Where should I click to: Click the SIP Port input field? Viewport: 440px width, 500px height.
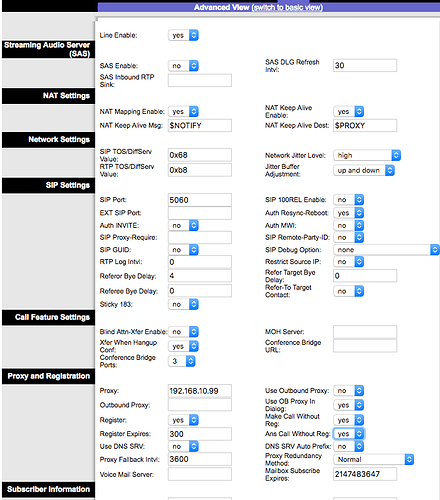200,200
